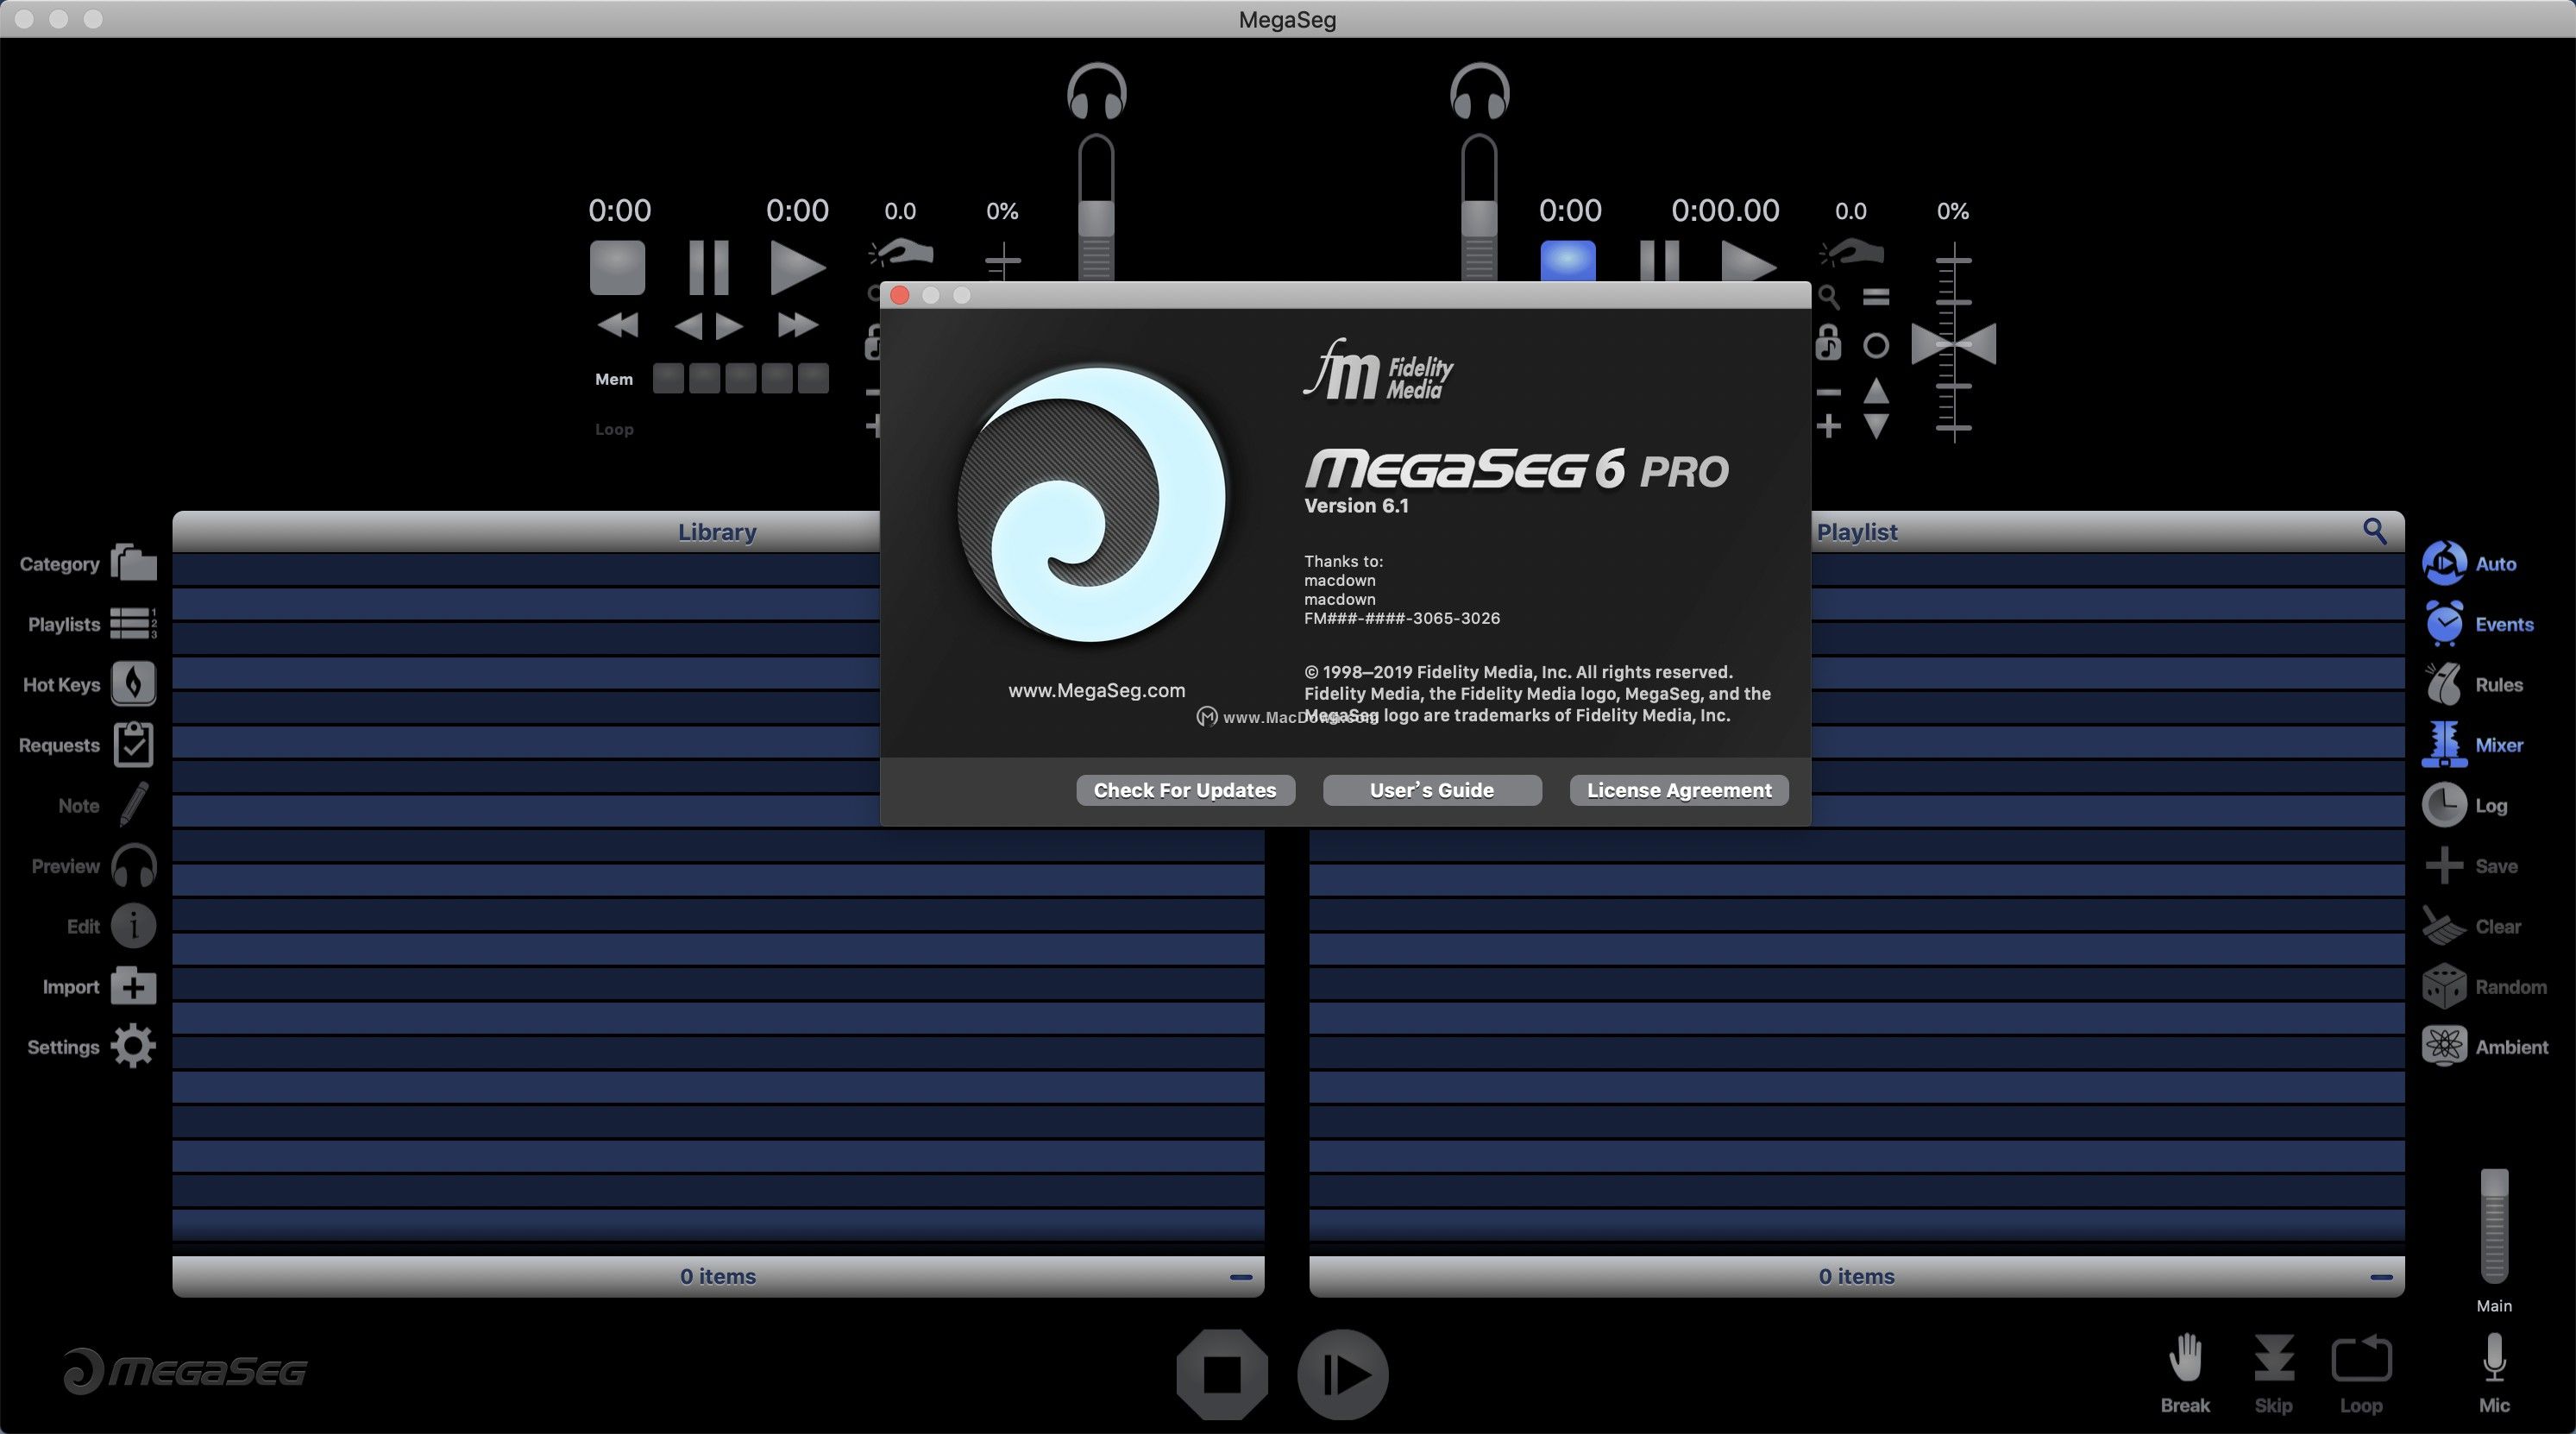Click the Clear playlist broom icon

pos(2444,926)
